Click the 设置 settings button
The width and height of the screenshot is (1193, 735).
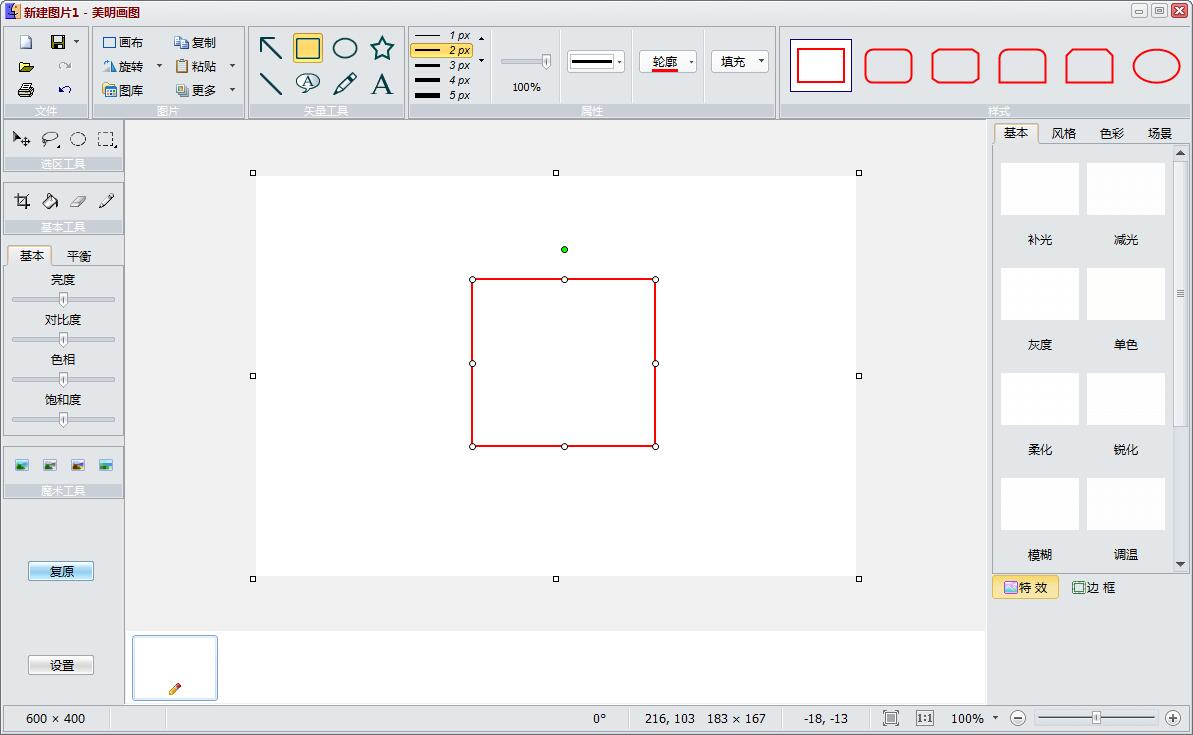coord(61,666)
